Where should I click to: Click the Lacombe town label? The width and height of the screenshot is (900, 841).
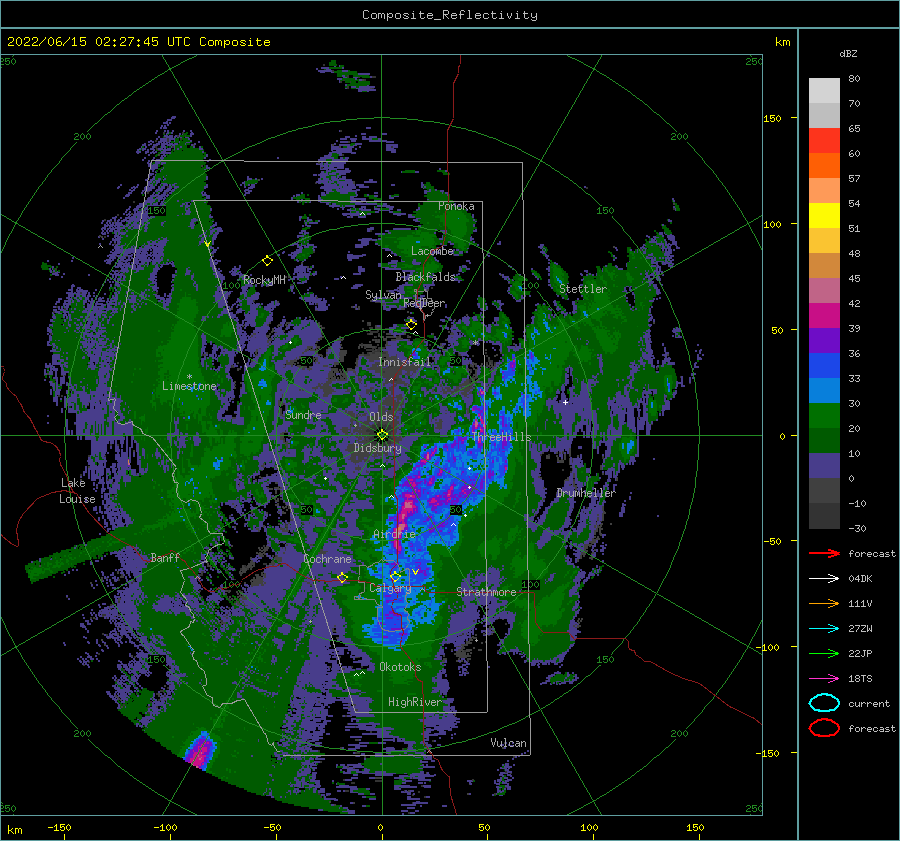(432, 251)
